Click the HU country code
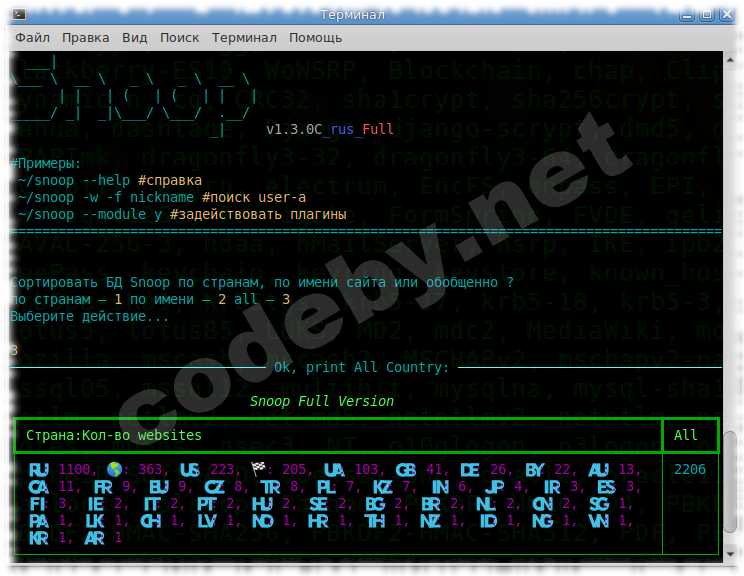This screenshot has width=744, height=576. tap(262, 504)
